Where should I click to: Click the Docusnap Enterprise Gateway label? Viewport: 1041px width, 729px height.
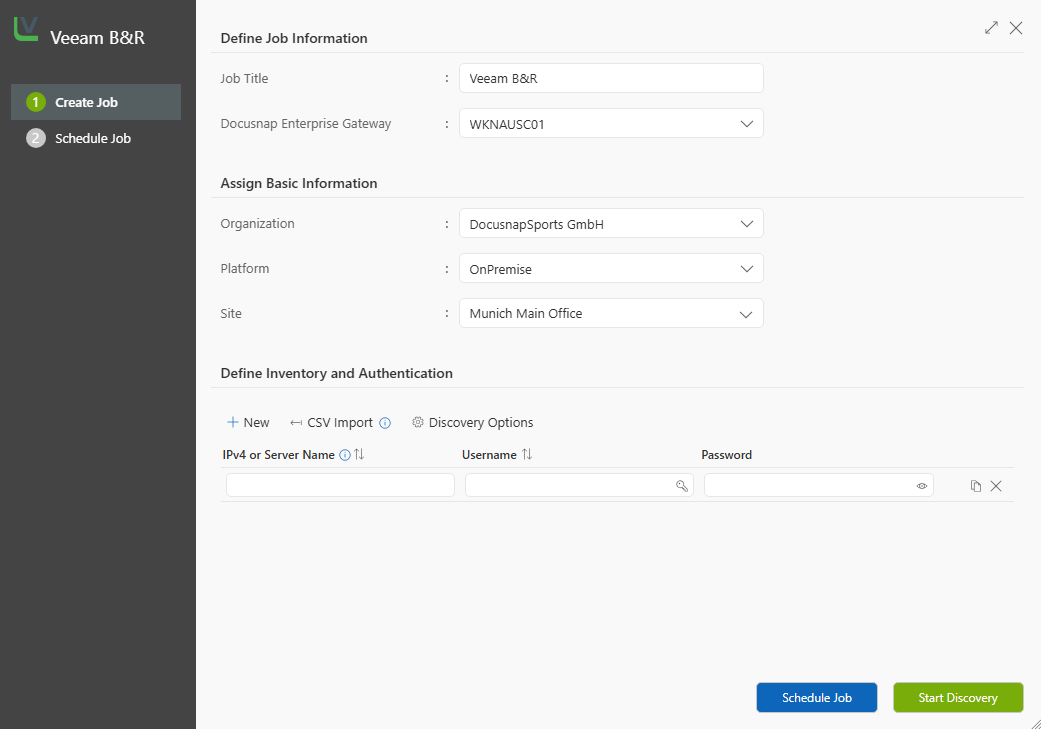pyautogui.click(x=305, y=124)
